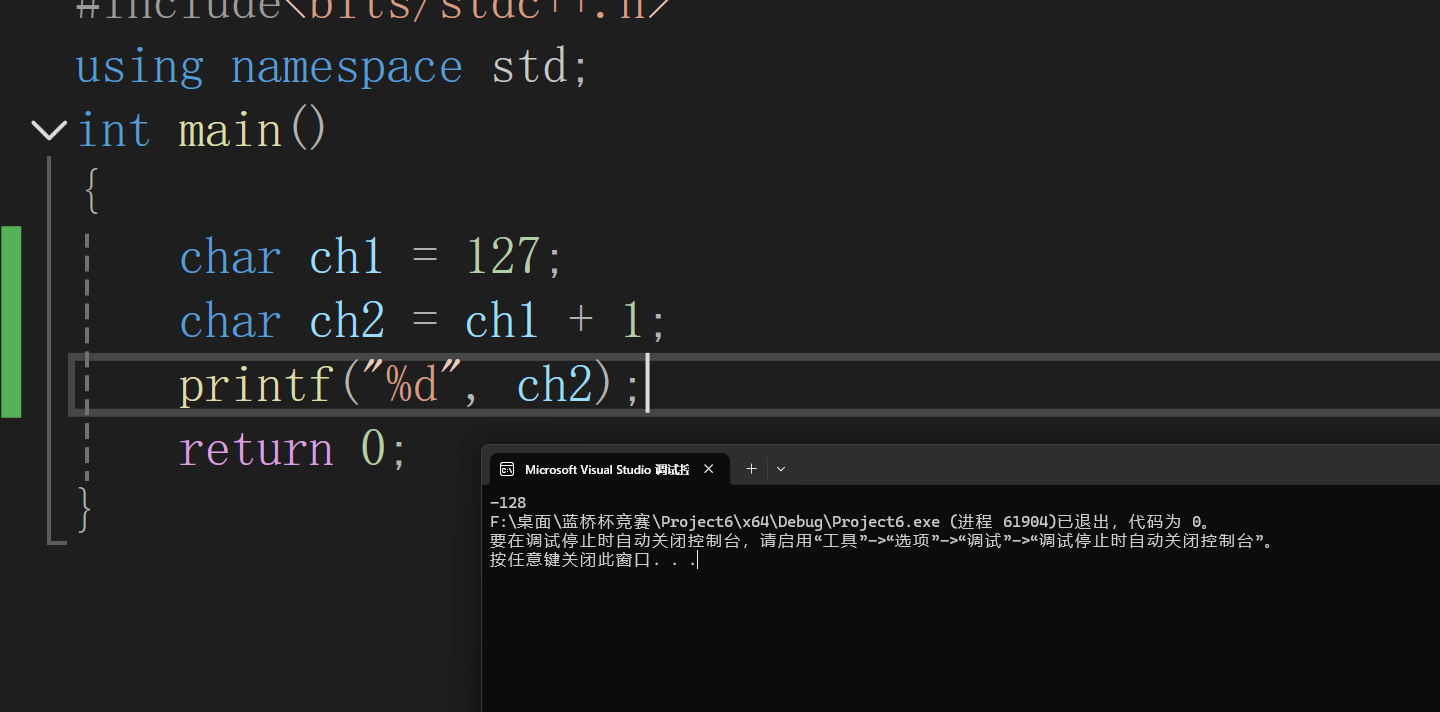1440x712 pixels.
Task: Select the Microsoft Visual Studio debug console tab
Action: tap(609, 469)
